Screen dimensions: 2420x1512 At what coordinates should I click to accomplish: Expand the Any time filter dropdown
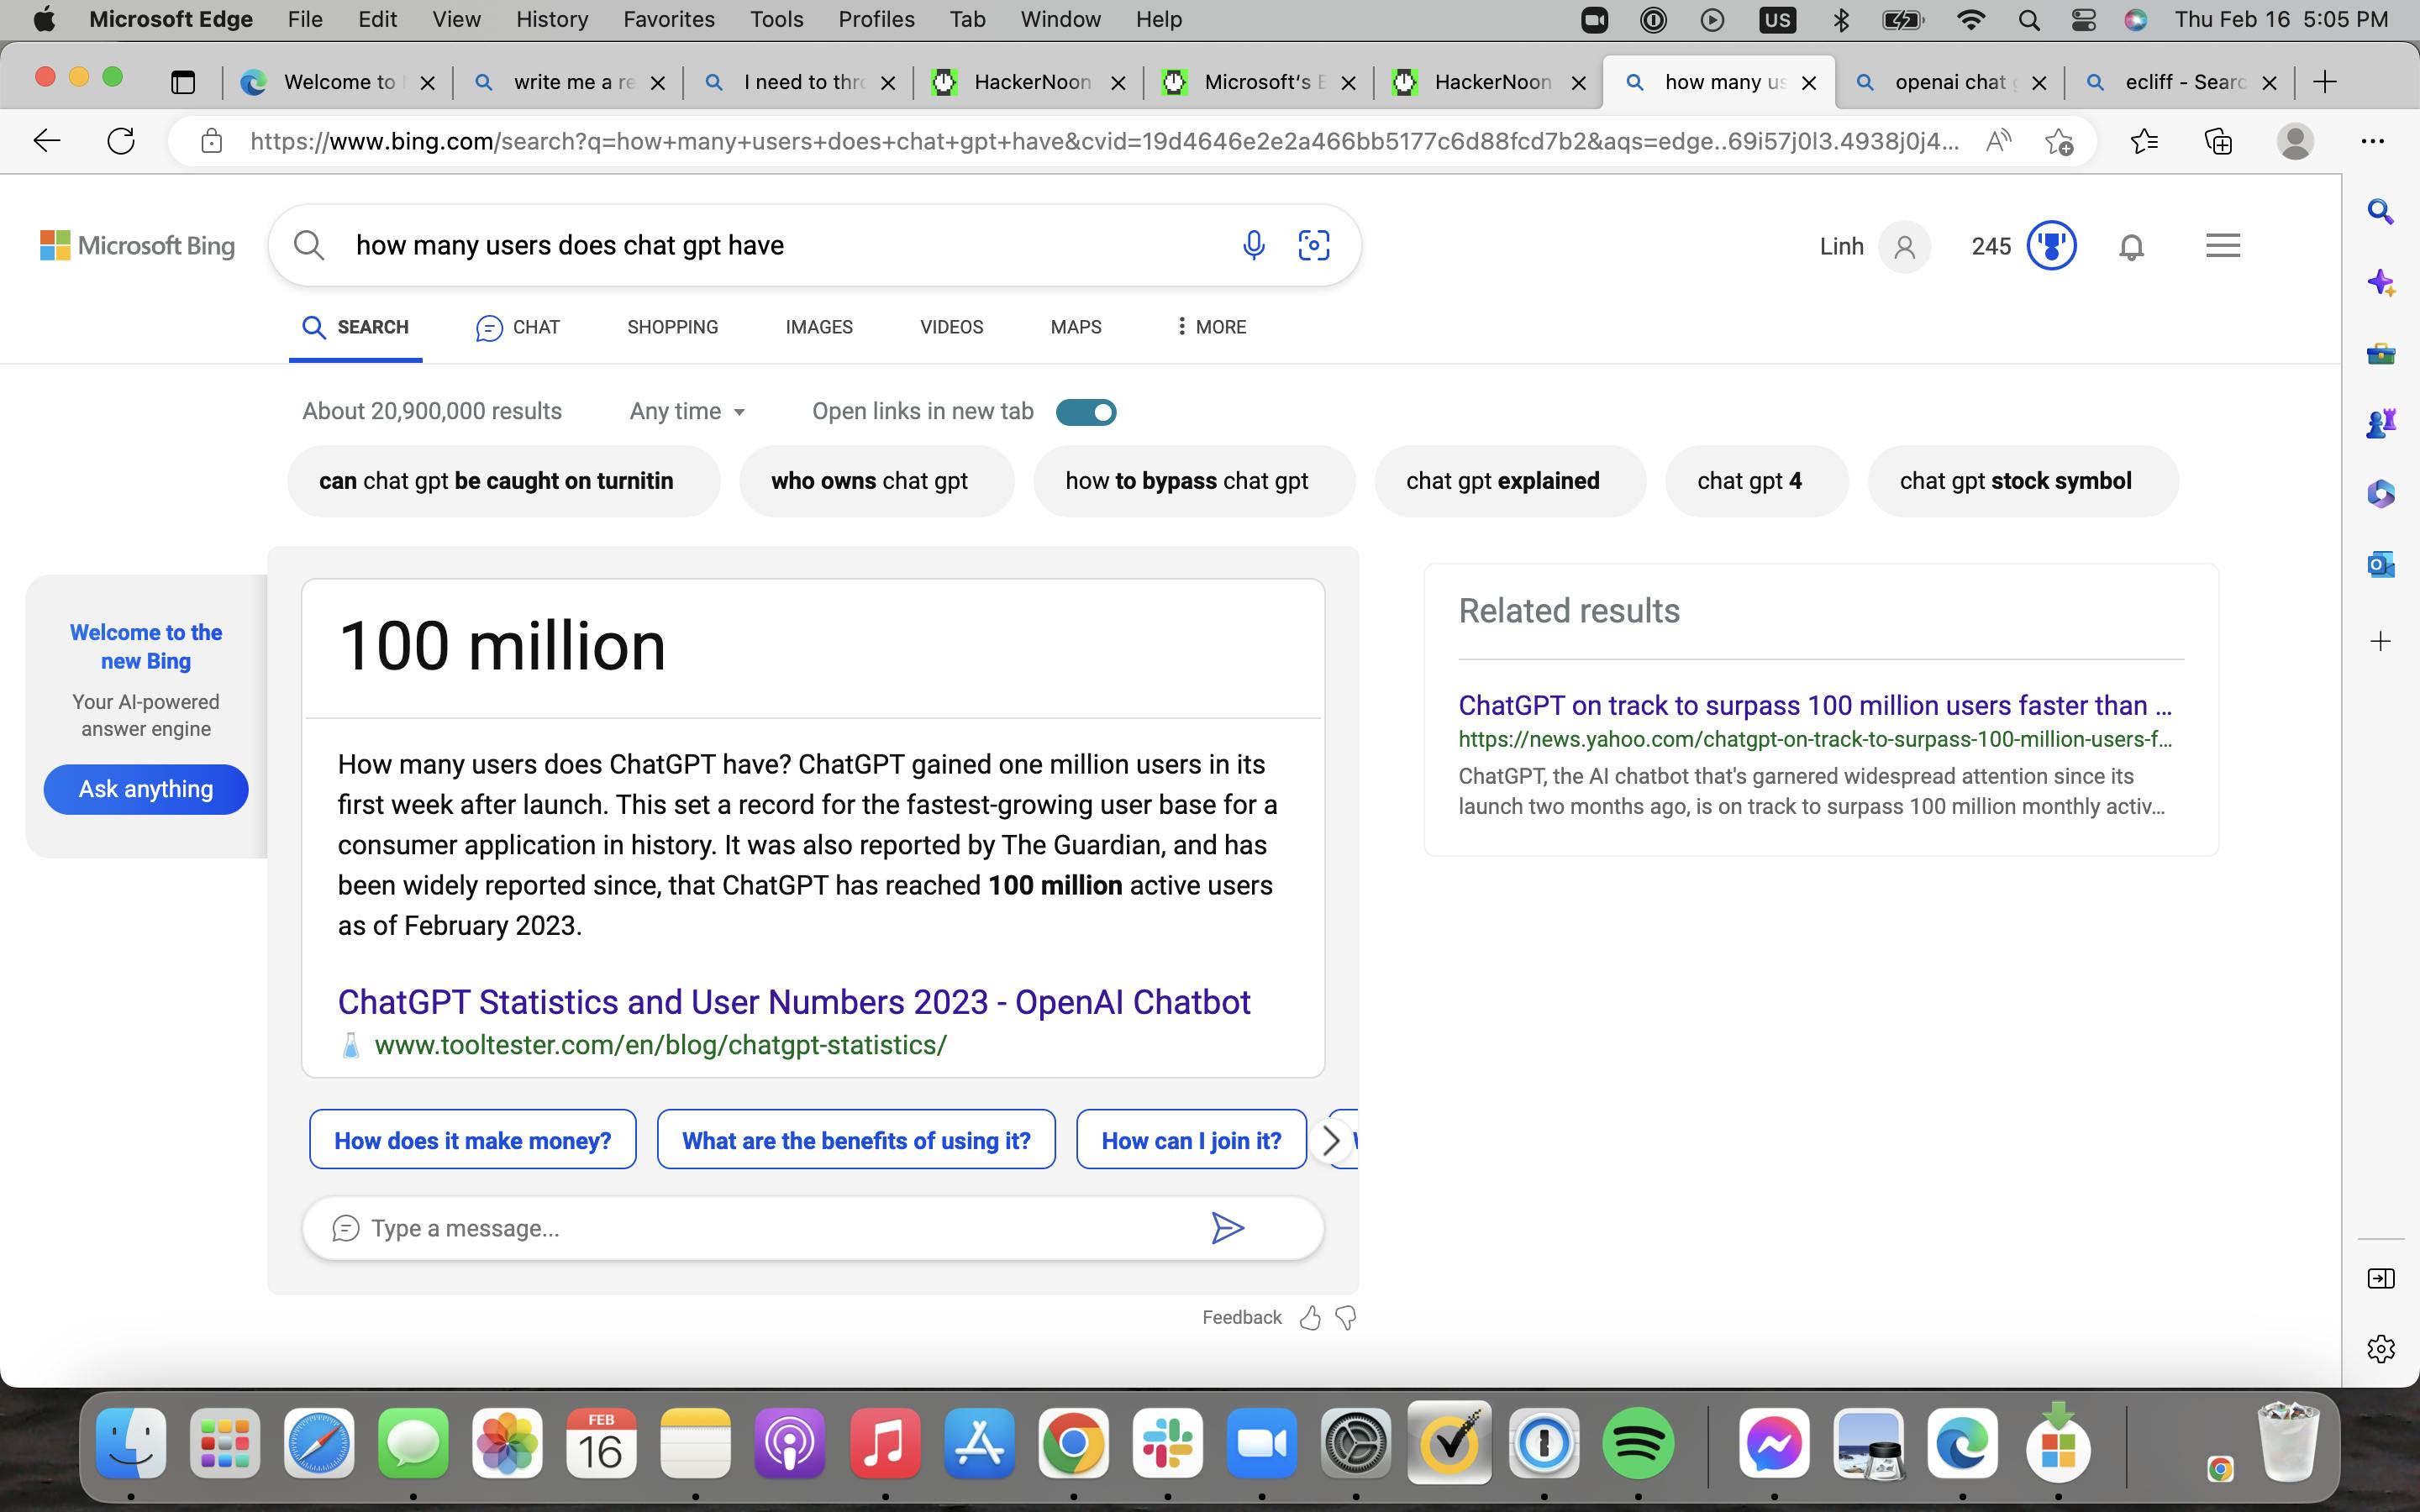coord(687,411)
